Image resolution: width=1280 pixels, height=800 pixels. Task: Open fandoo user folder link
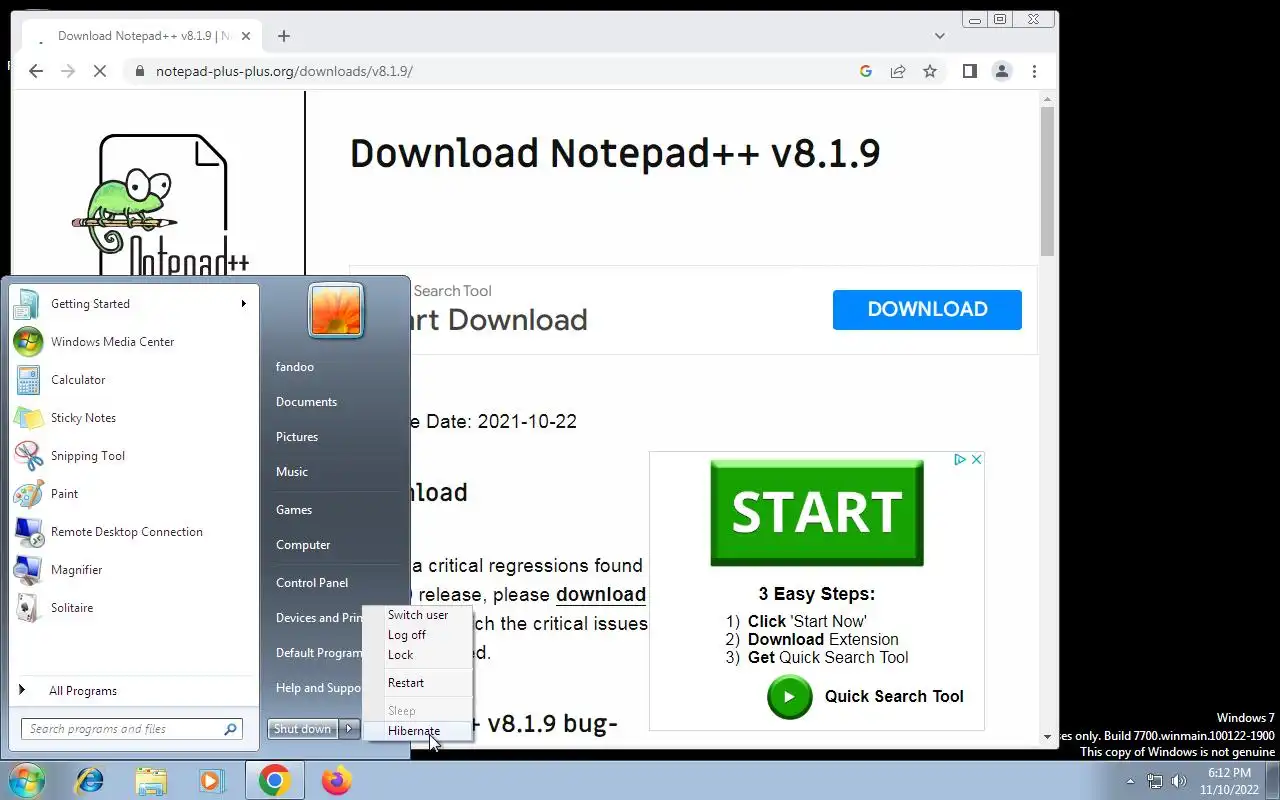click(x=295, y=367)
